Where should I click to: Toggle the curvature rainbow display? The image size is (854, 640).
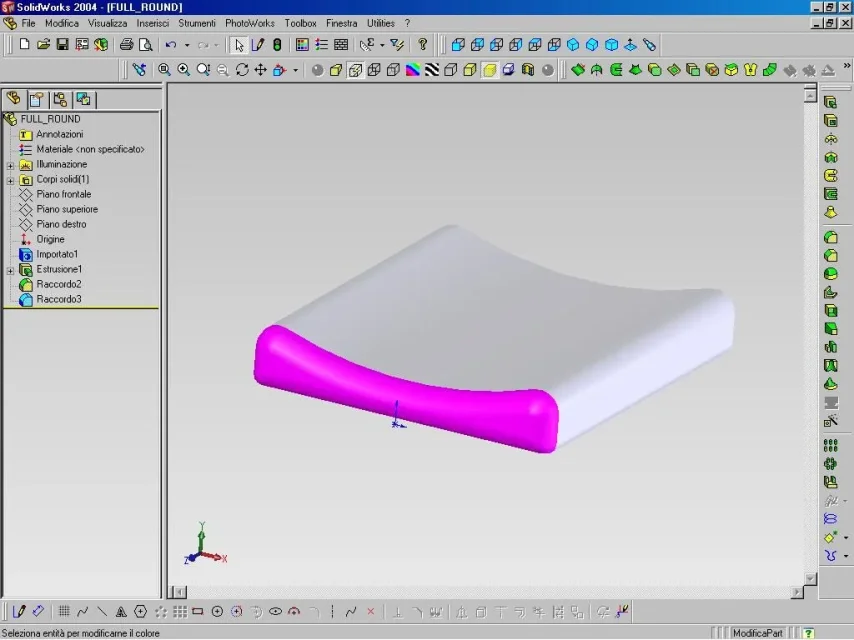413,70
